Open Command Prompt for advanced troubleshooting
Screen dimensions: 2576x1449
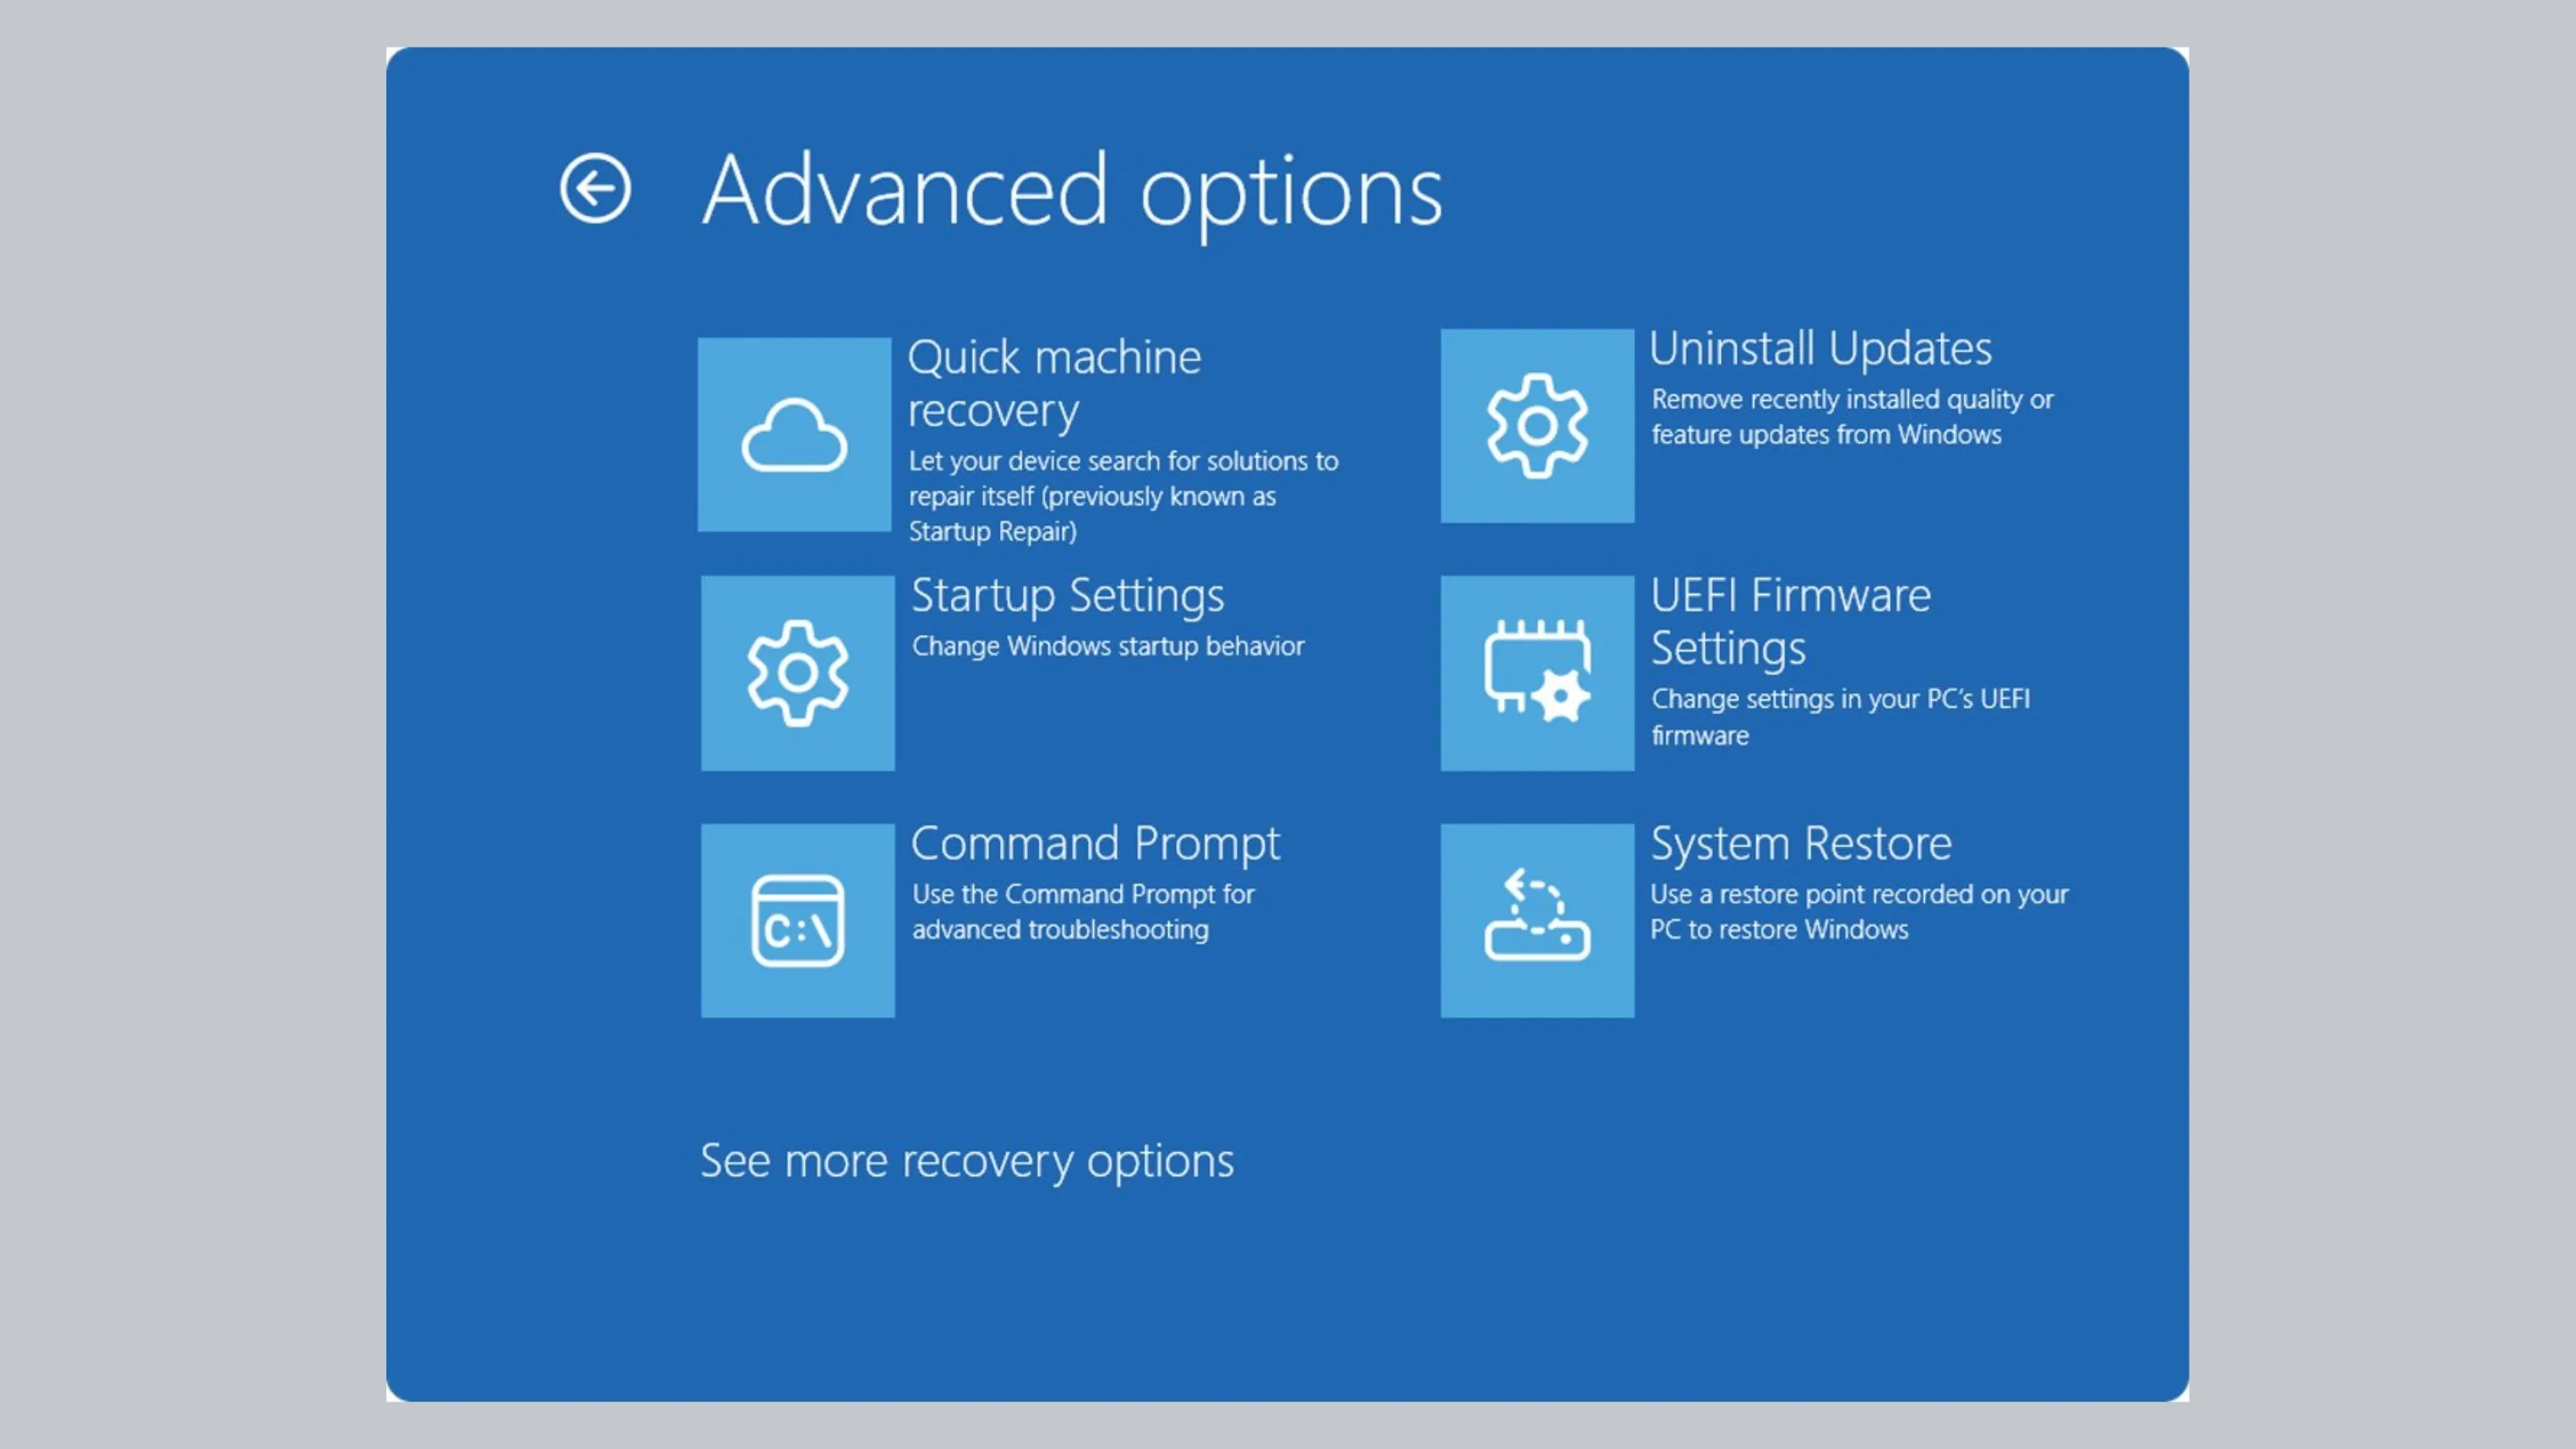[x=1095, y=843]
